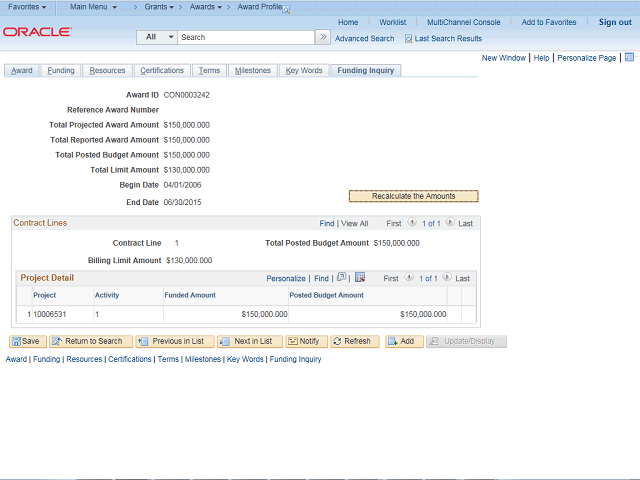Expand the Awards breadcrumb dropdown

click(206, 7)
